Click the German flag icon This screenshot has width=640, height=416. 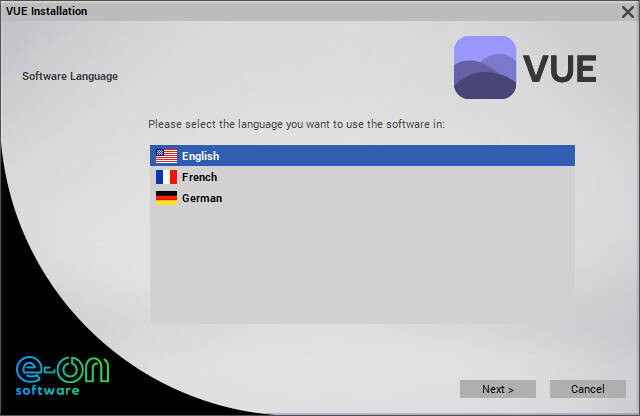click(166, 198)
